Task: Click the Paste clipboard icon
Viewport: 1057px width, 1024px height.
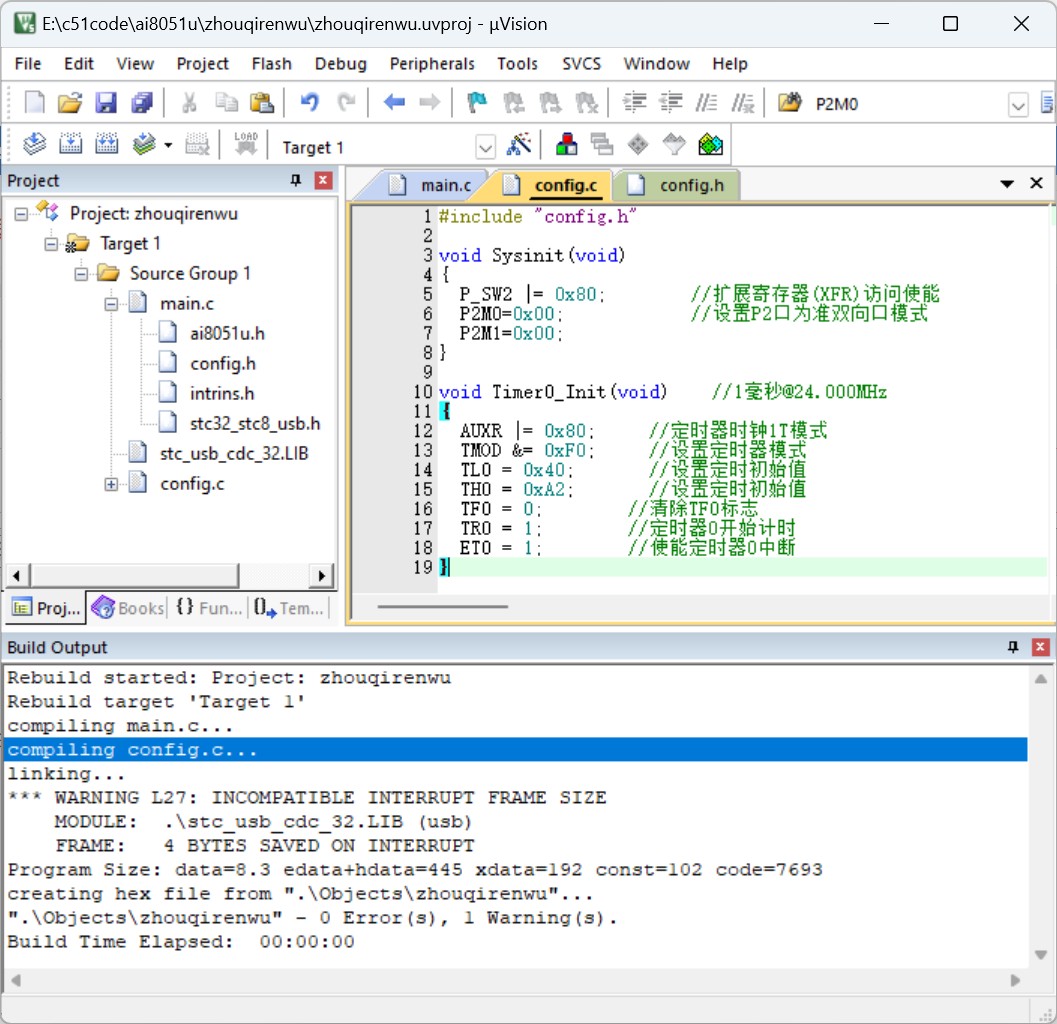Action: click(x=262, y=103)
